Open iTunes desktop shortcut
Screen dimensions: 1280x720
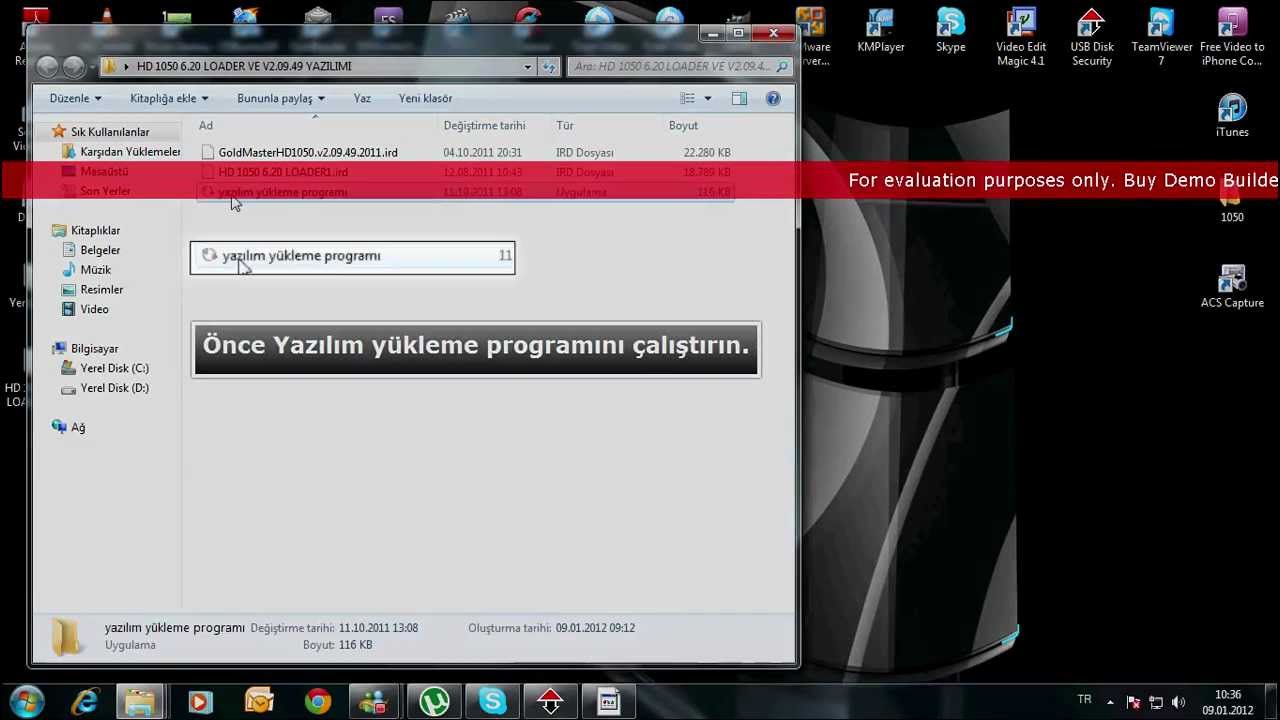(1232, 116)
